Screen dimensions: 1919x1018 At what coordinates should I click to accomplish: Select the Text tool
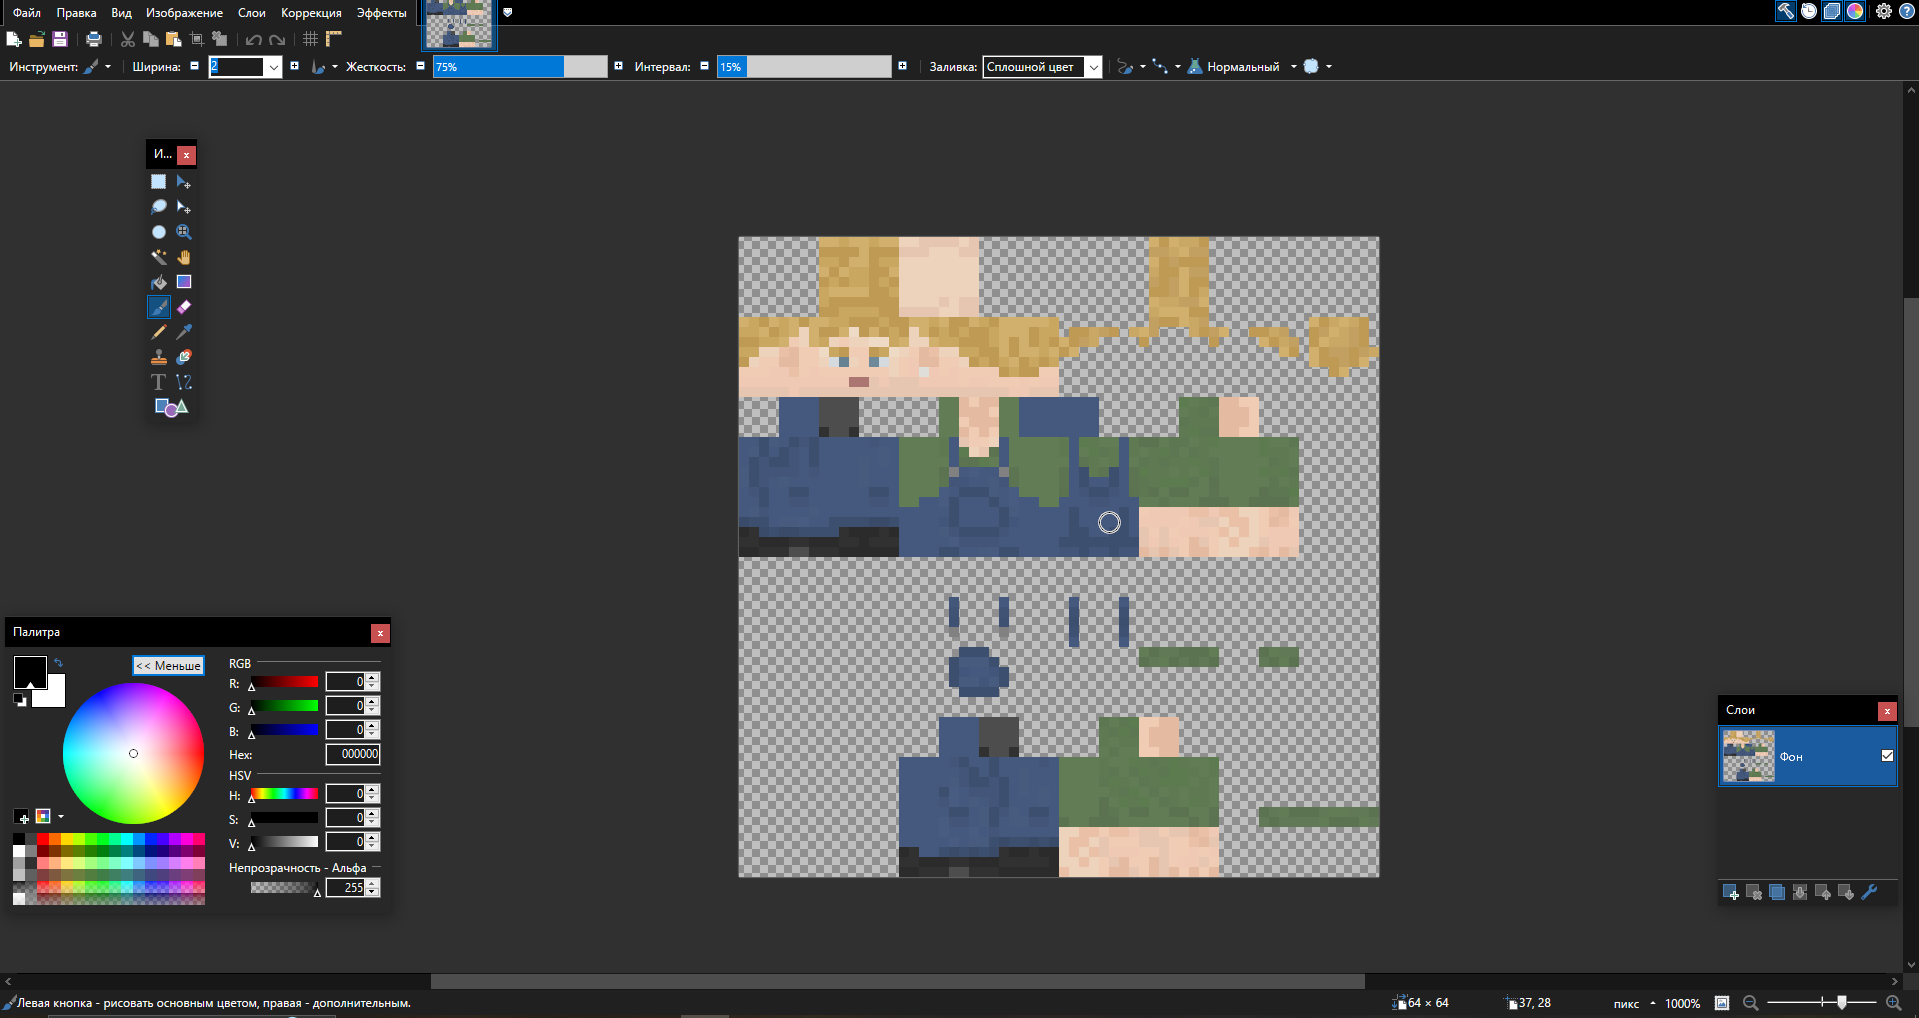click(158, 382)
